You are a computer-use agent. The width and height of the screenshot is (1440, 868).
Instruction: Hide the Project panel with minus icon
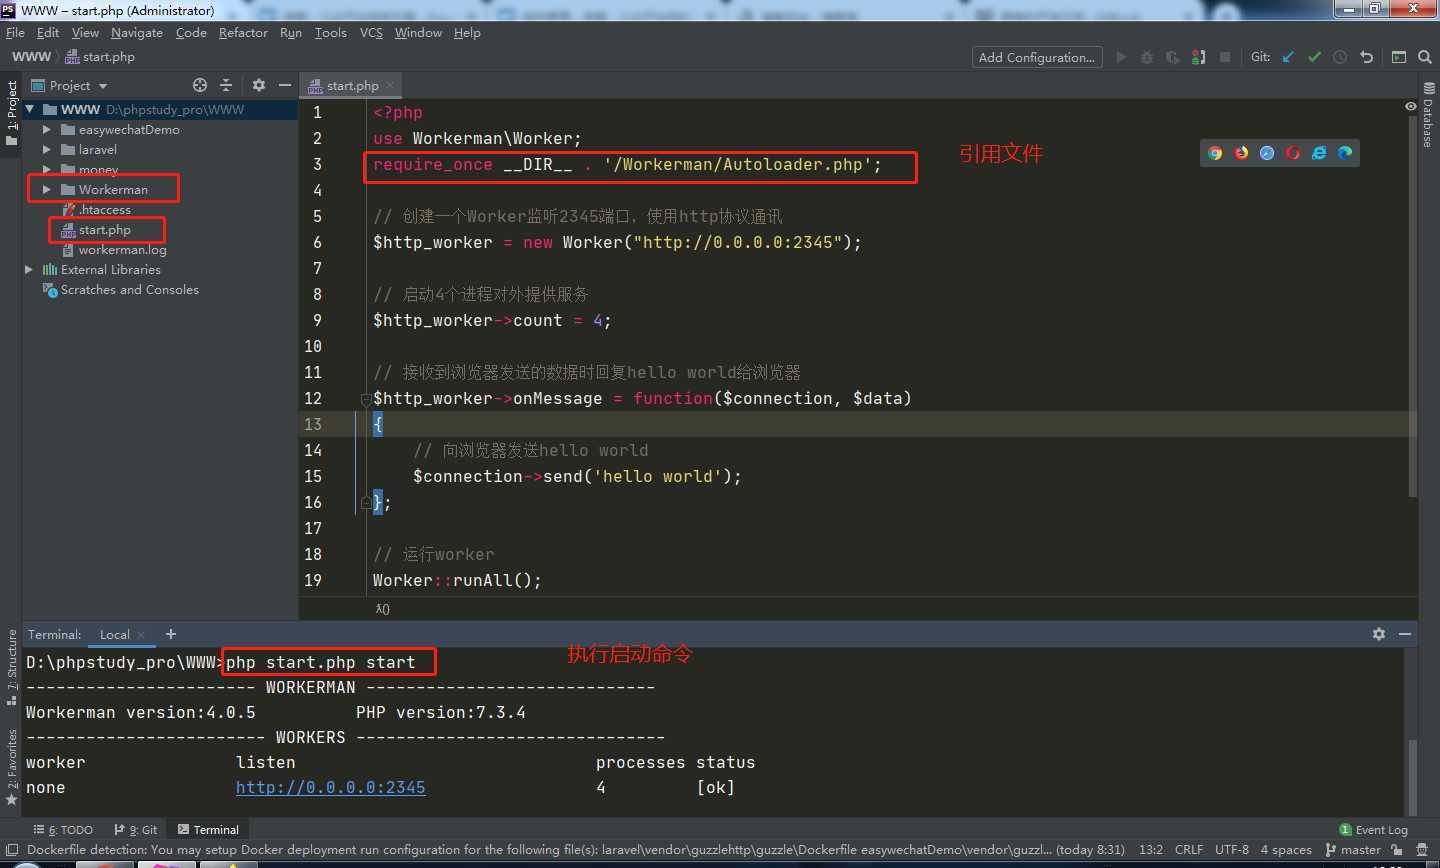click(x=285, y=85)
